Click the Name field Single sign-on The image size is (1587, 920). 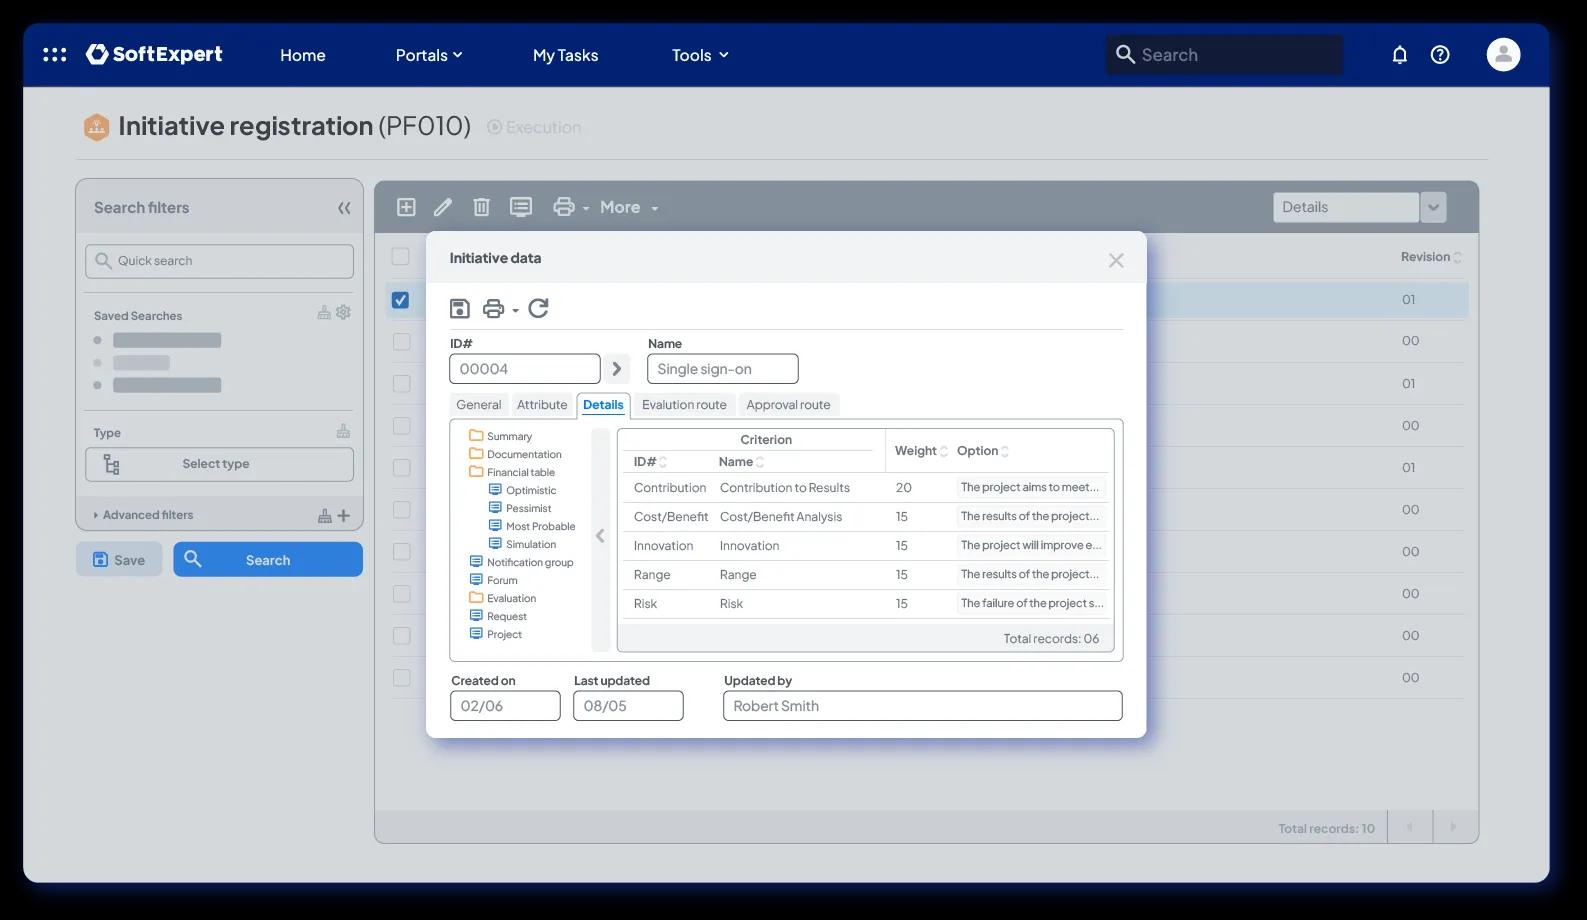(x=723, y=369)
